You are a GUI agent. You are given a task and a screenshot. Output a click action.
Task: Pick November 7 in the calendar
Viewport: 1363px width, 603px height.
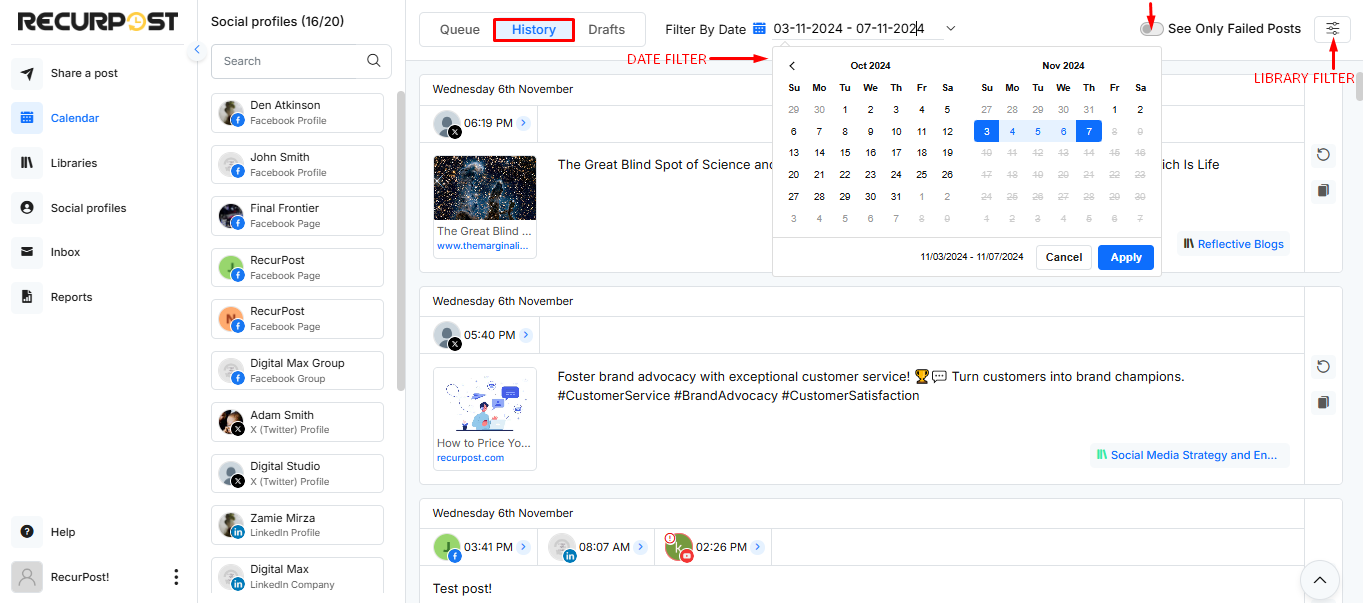coord(1089,131)
